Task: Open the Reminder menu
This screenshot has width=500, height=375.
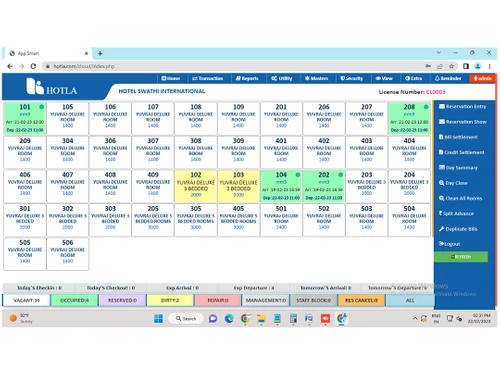Action: coord(448,78)
